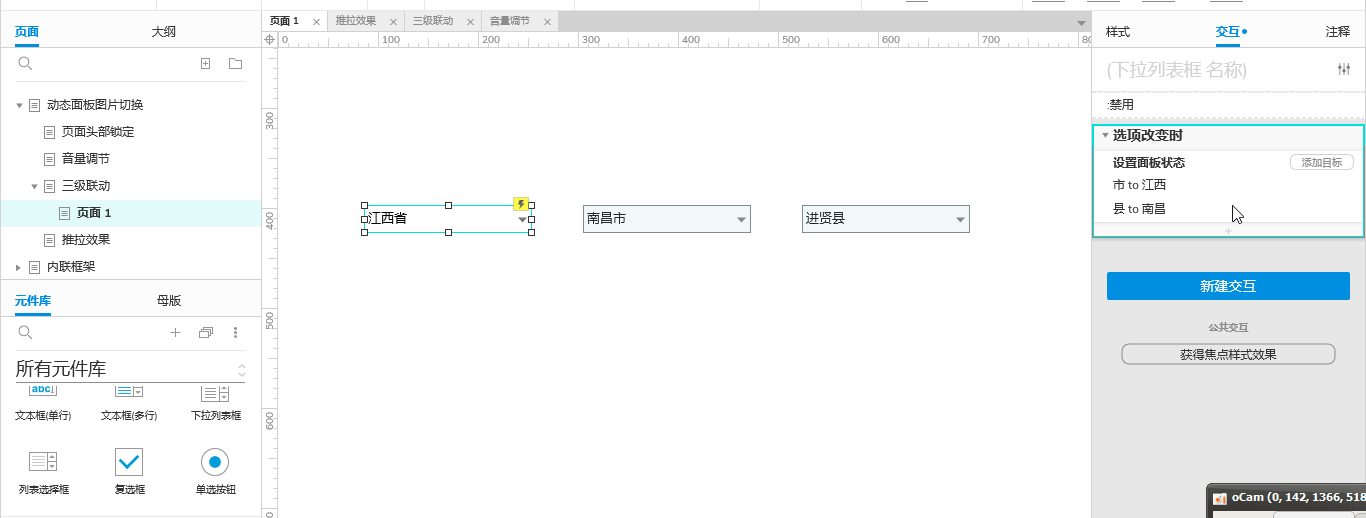Close the 页面 1 canvas tab
1366x518 pixels.
(x=316, y=21)
